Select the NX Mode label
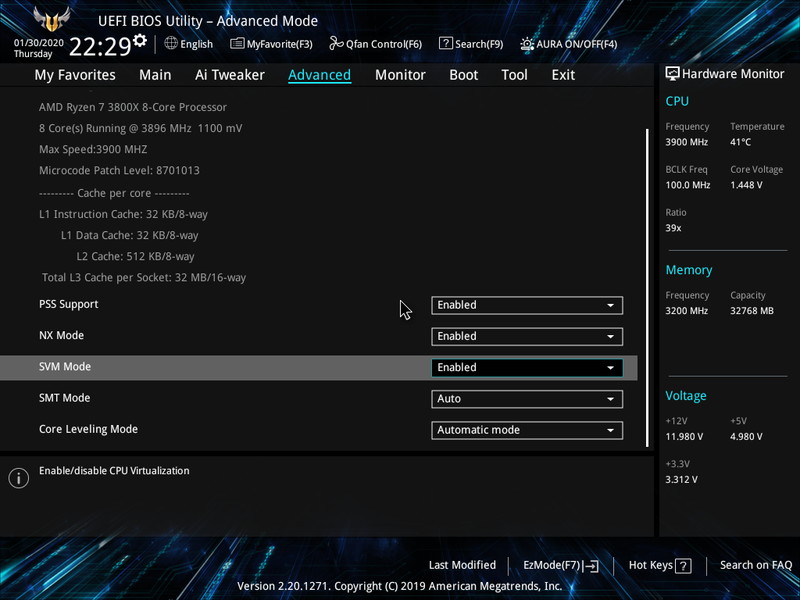Image resolution: width=800 pixels, height=600 pixels. point(61,335)
